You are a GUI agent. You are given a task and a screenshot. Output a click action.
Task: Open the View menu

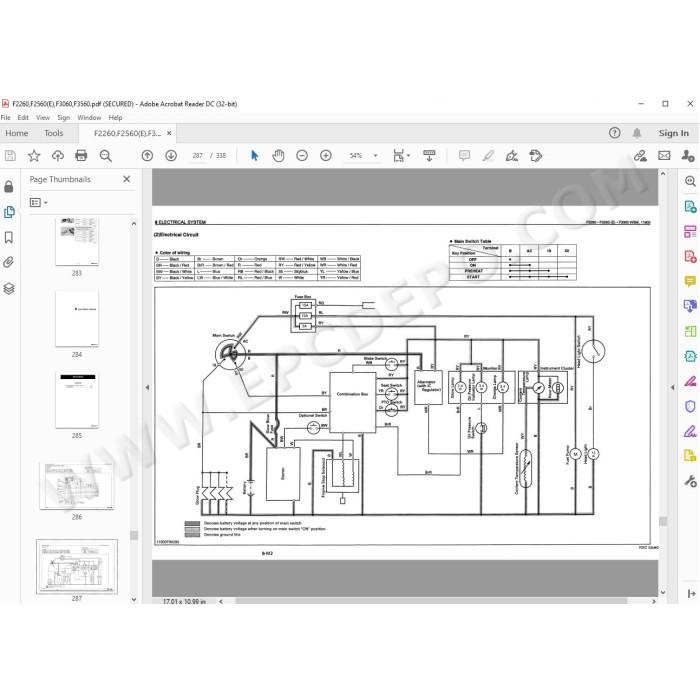click(x=43, y=118)
